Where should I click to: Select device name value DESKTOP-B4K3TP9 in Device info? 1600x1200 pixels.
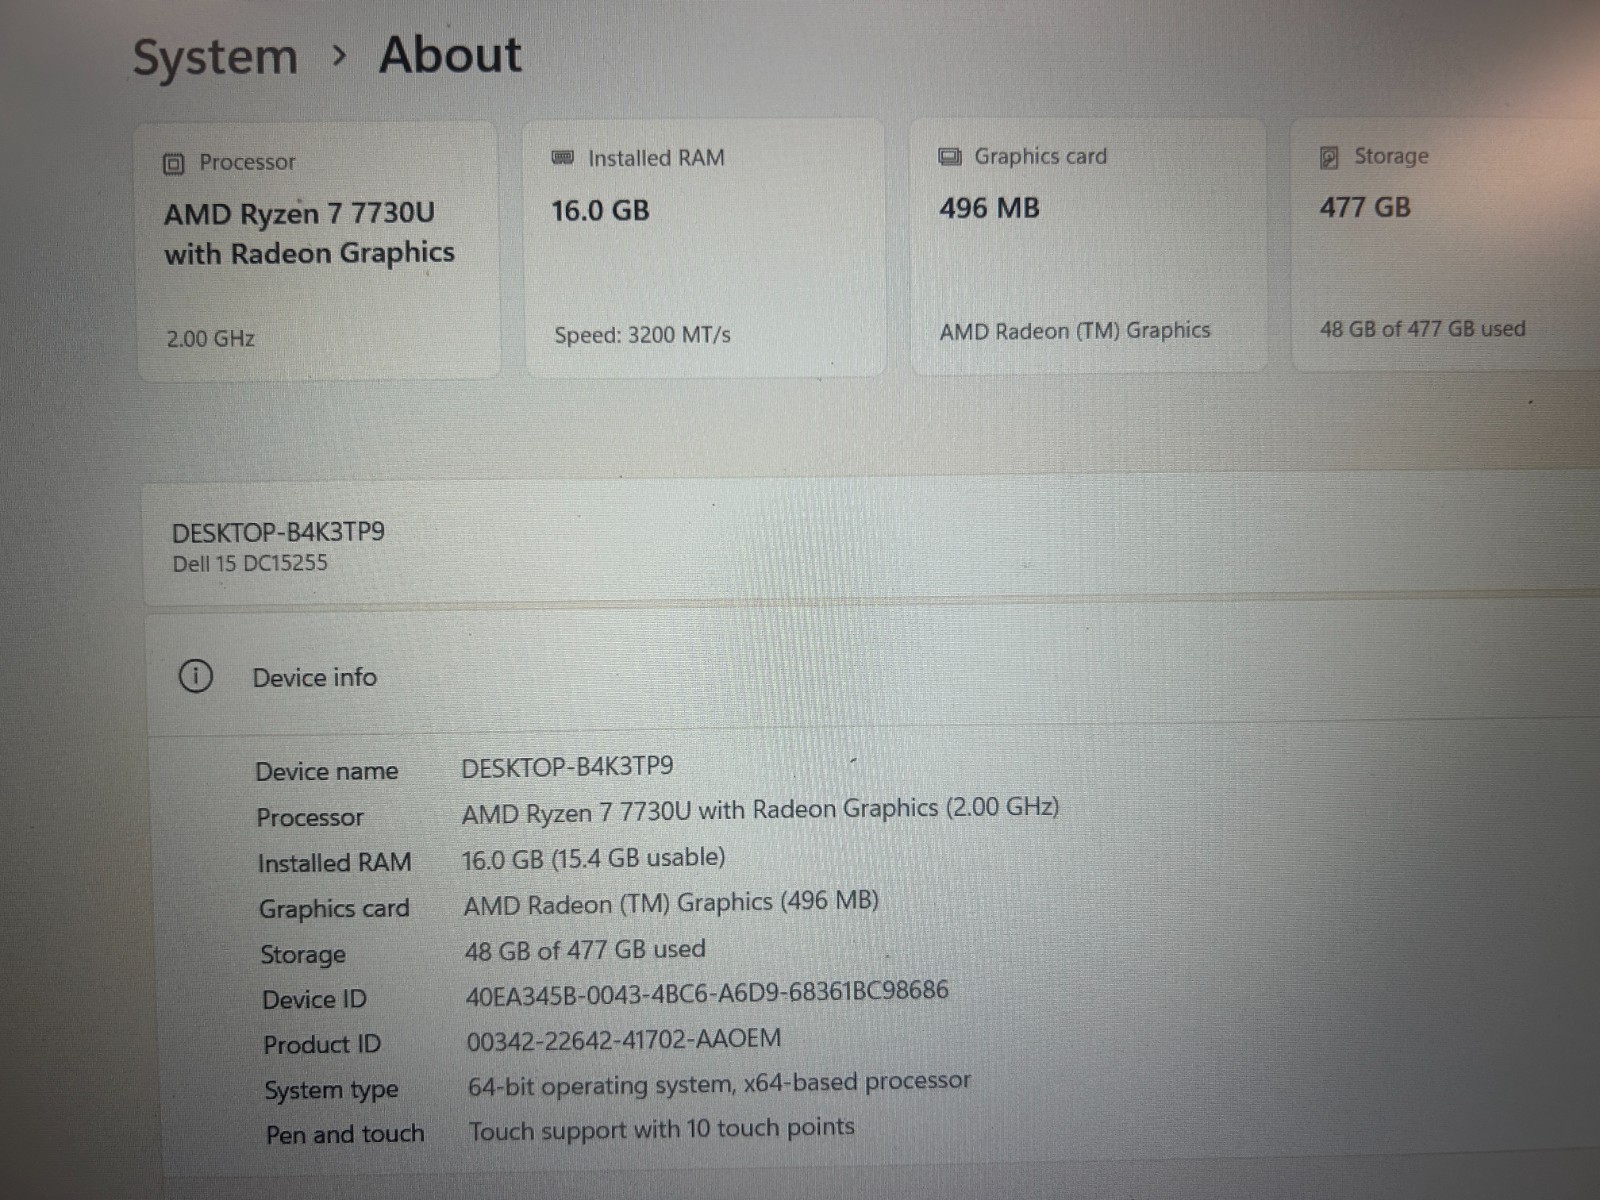click(x=567, y=767)
